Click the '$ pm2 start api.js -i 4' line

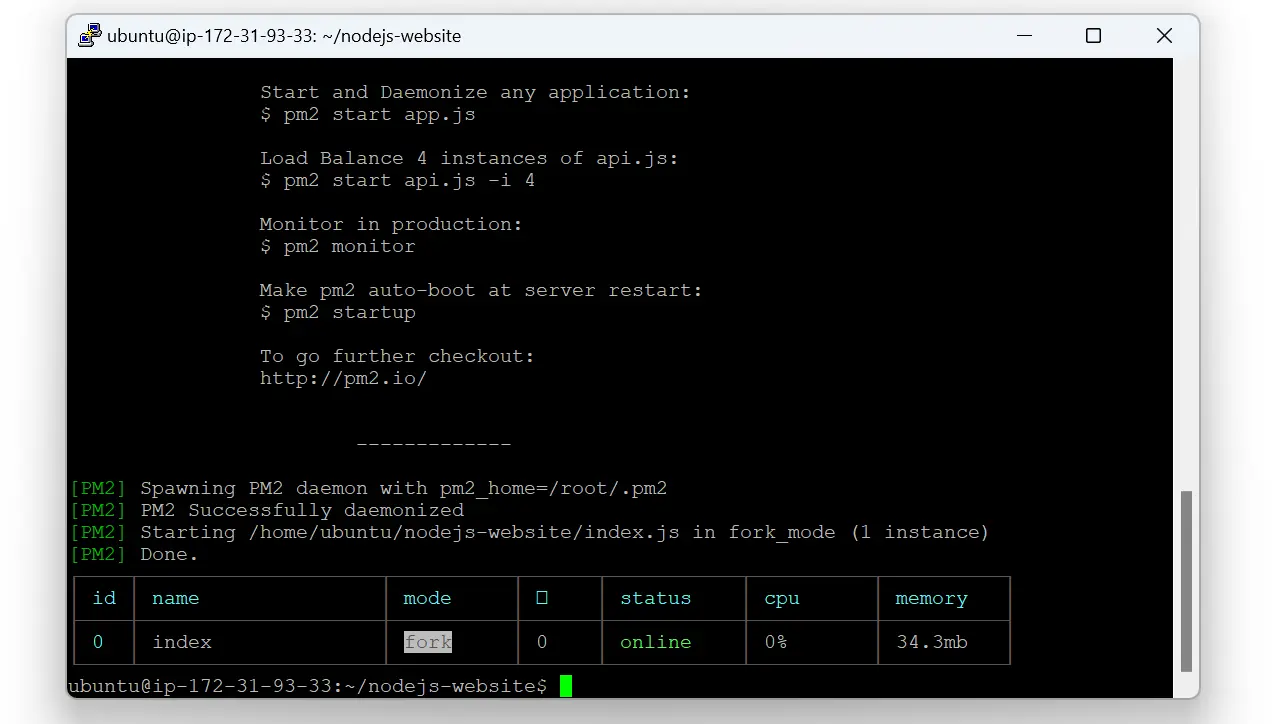398,180
